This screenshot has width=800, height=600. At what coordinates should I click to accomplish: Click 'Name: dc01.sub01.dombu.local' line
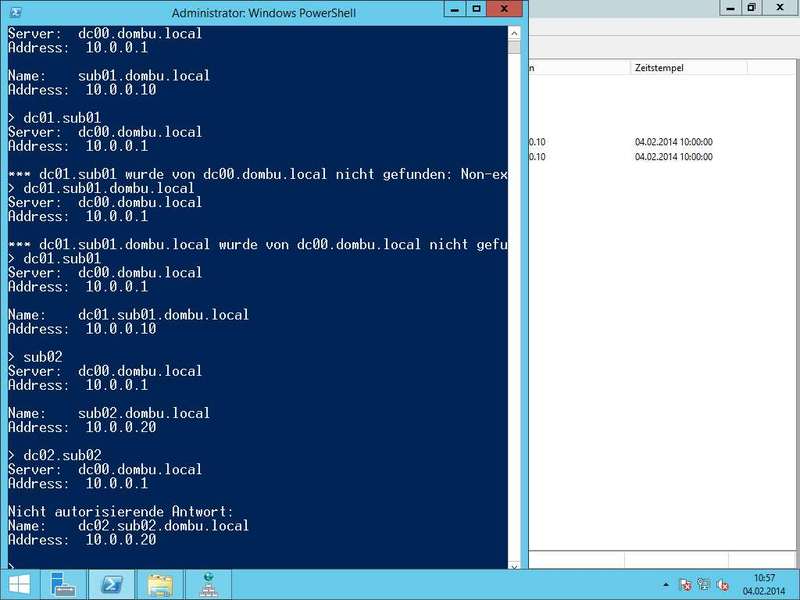[129, 314]
